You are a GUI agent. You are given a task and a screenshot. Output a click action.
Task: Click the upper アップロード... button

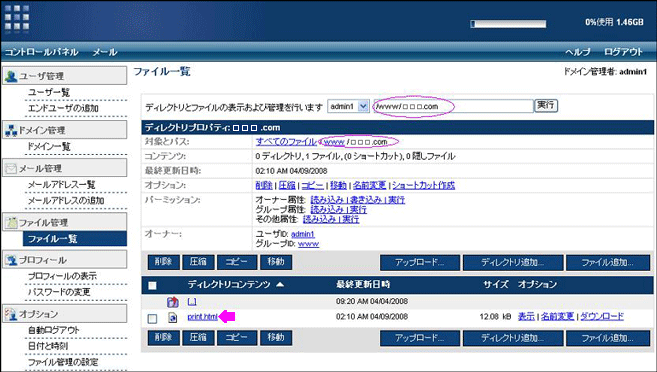420,263
